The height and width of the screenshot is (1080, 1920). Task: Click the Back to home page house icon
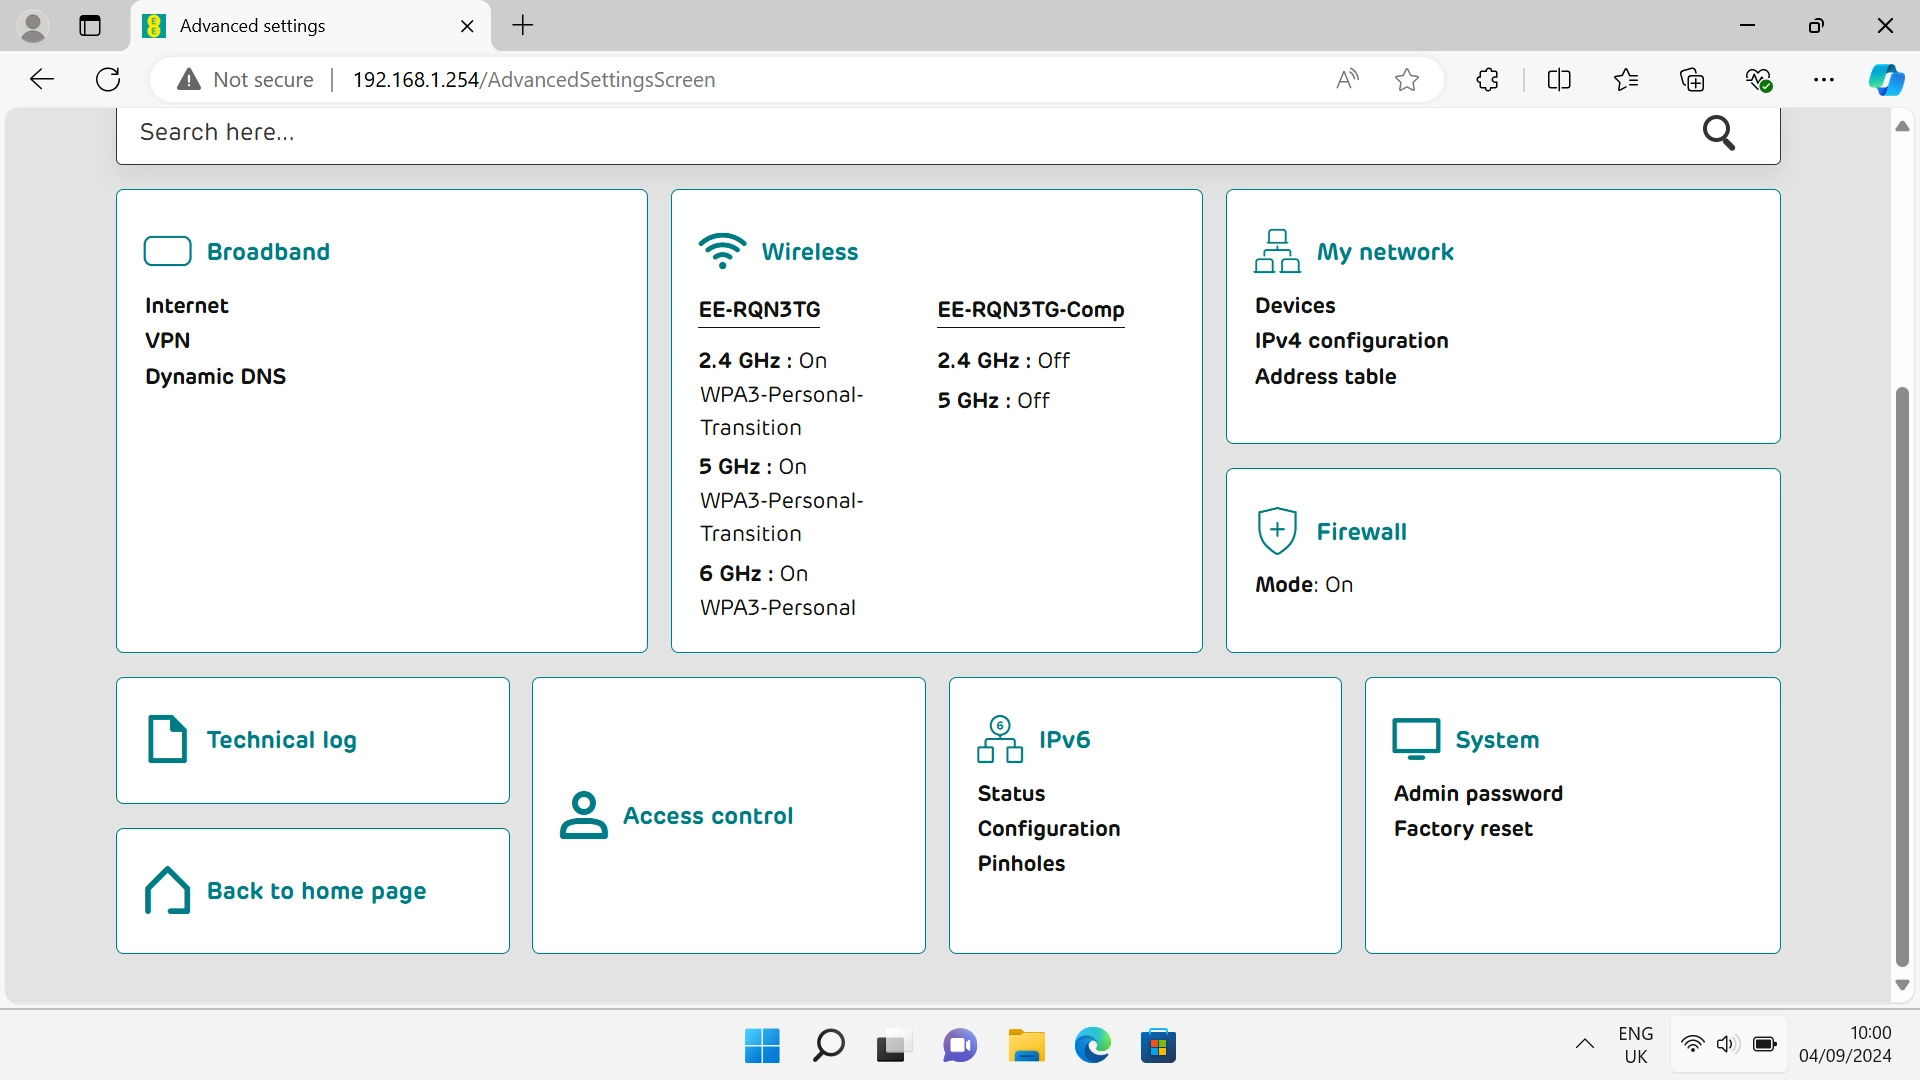coord(166,890)
